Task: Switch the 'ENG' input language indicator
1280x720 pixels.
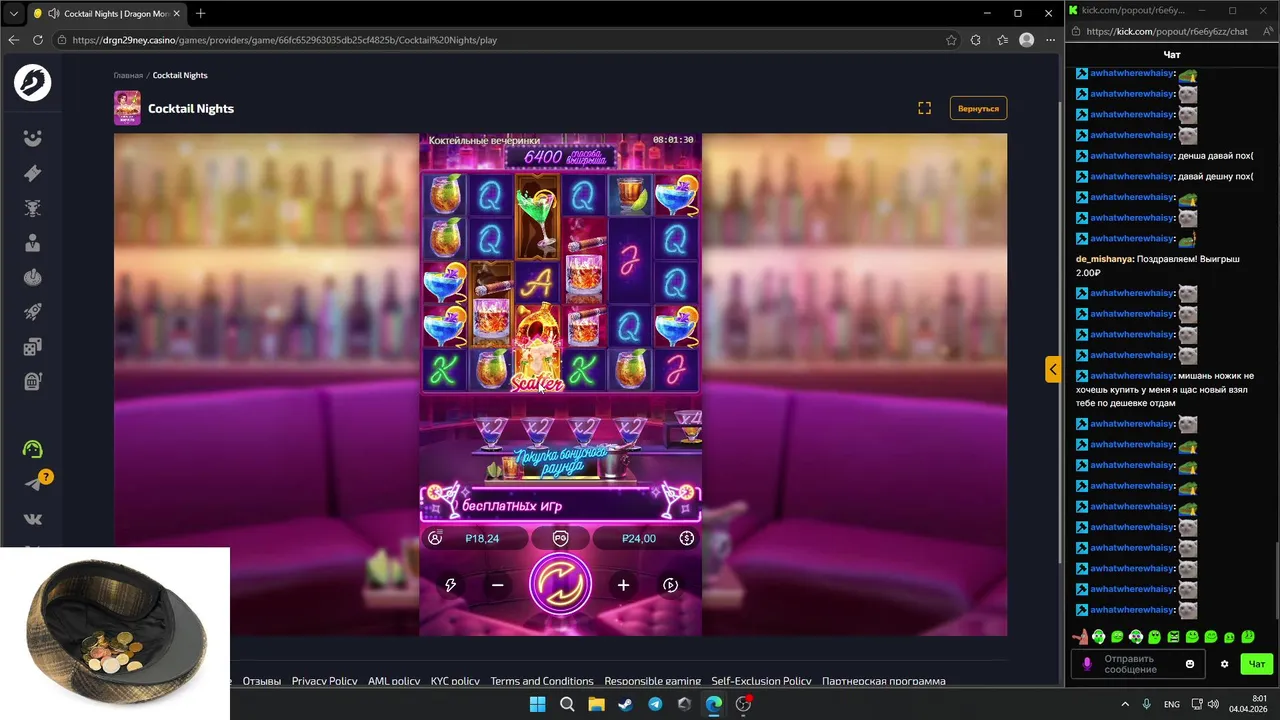Action: tap(1171, 704)
